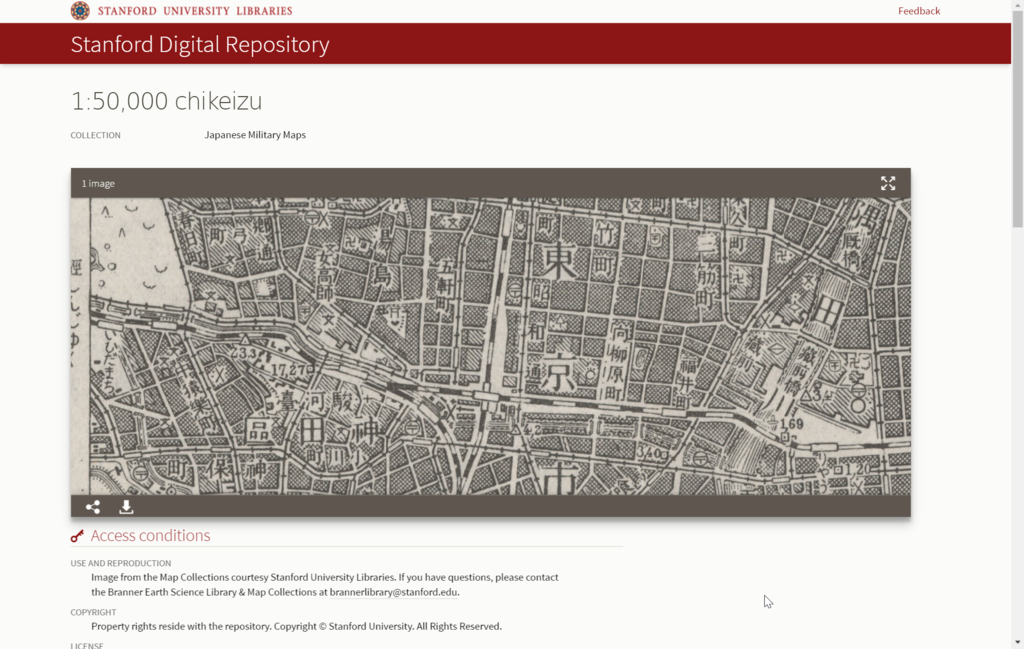The image size is (1024, 649).
Task: Click the Access conditions heading
Action: tap(150, 535)
